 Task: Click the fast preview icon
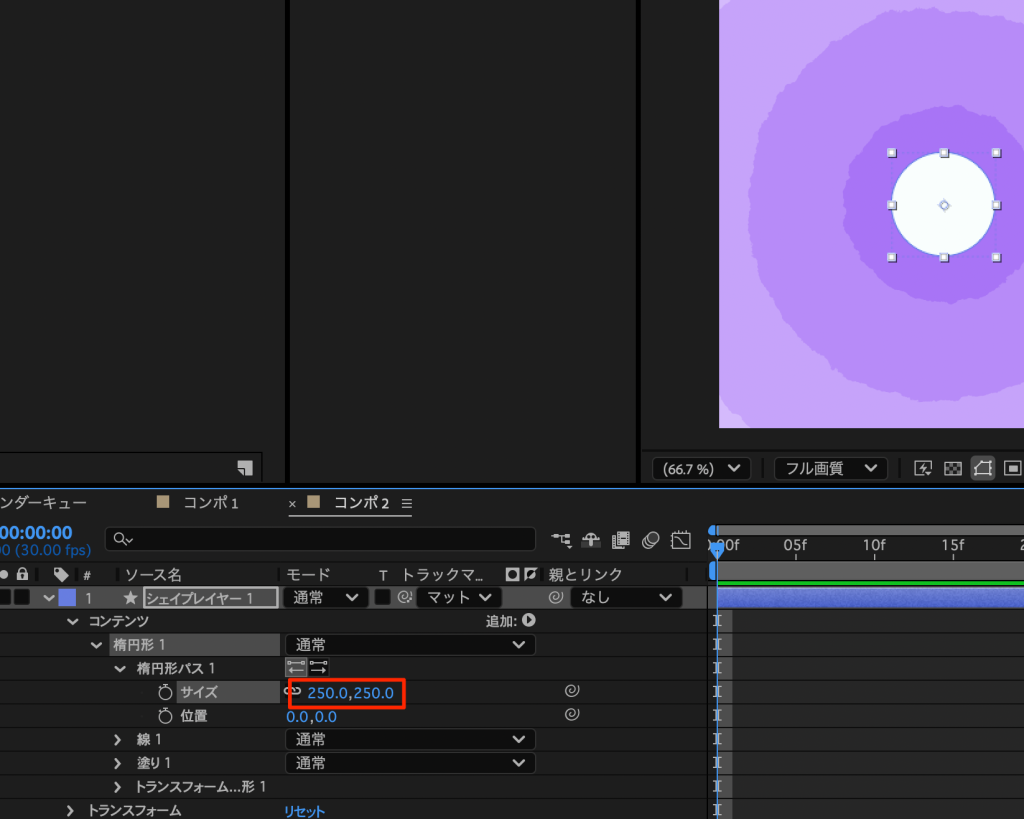coord(923,468)
